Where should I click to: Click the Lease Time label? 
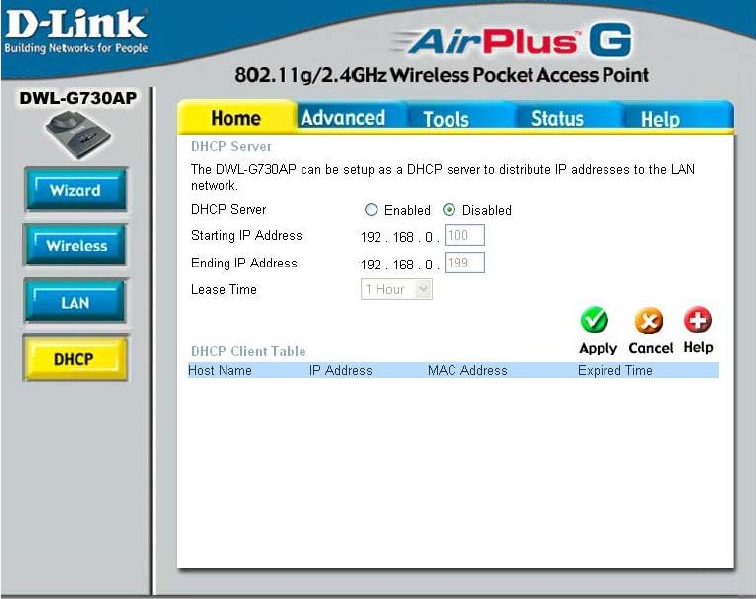tap(224, 289)
